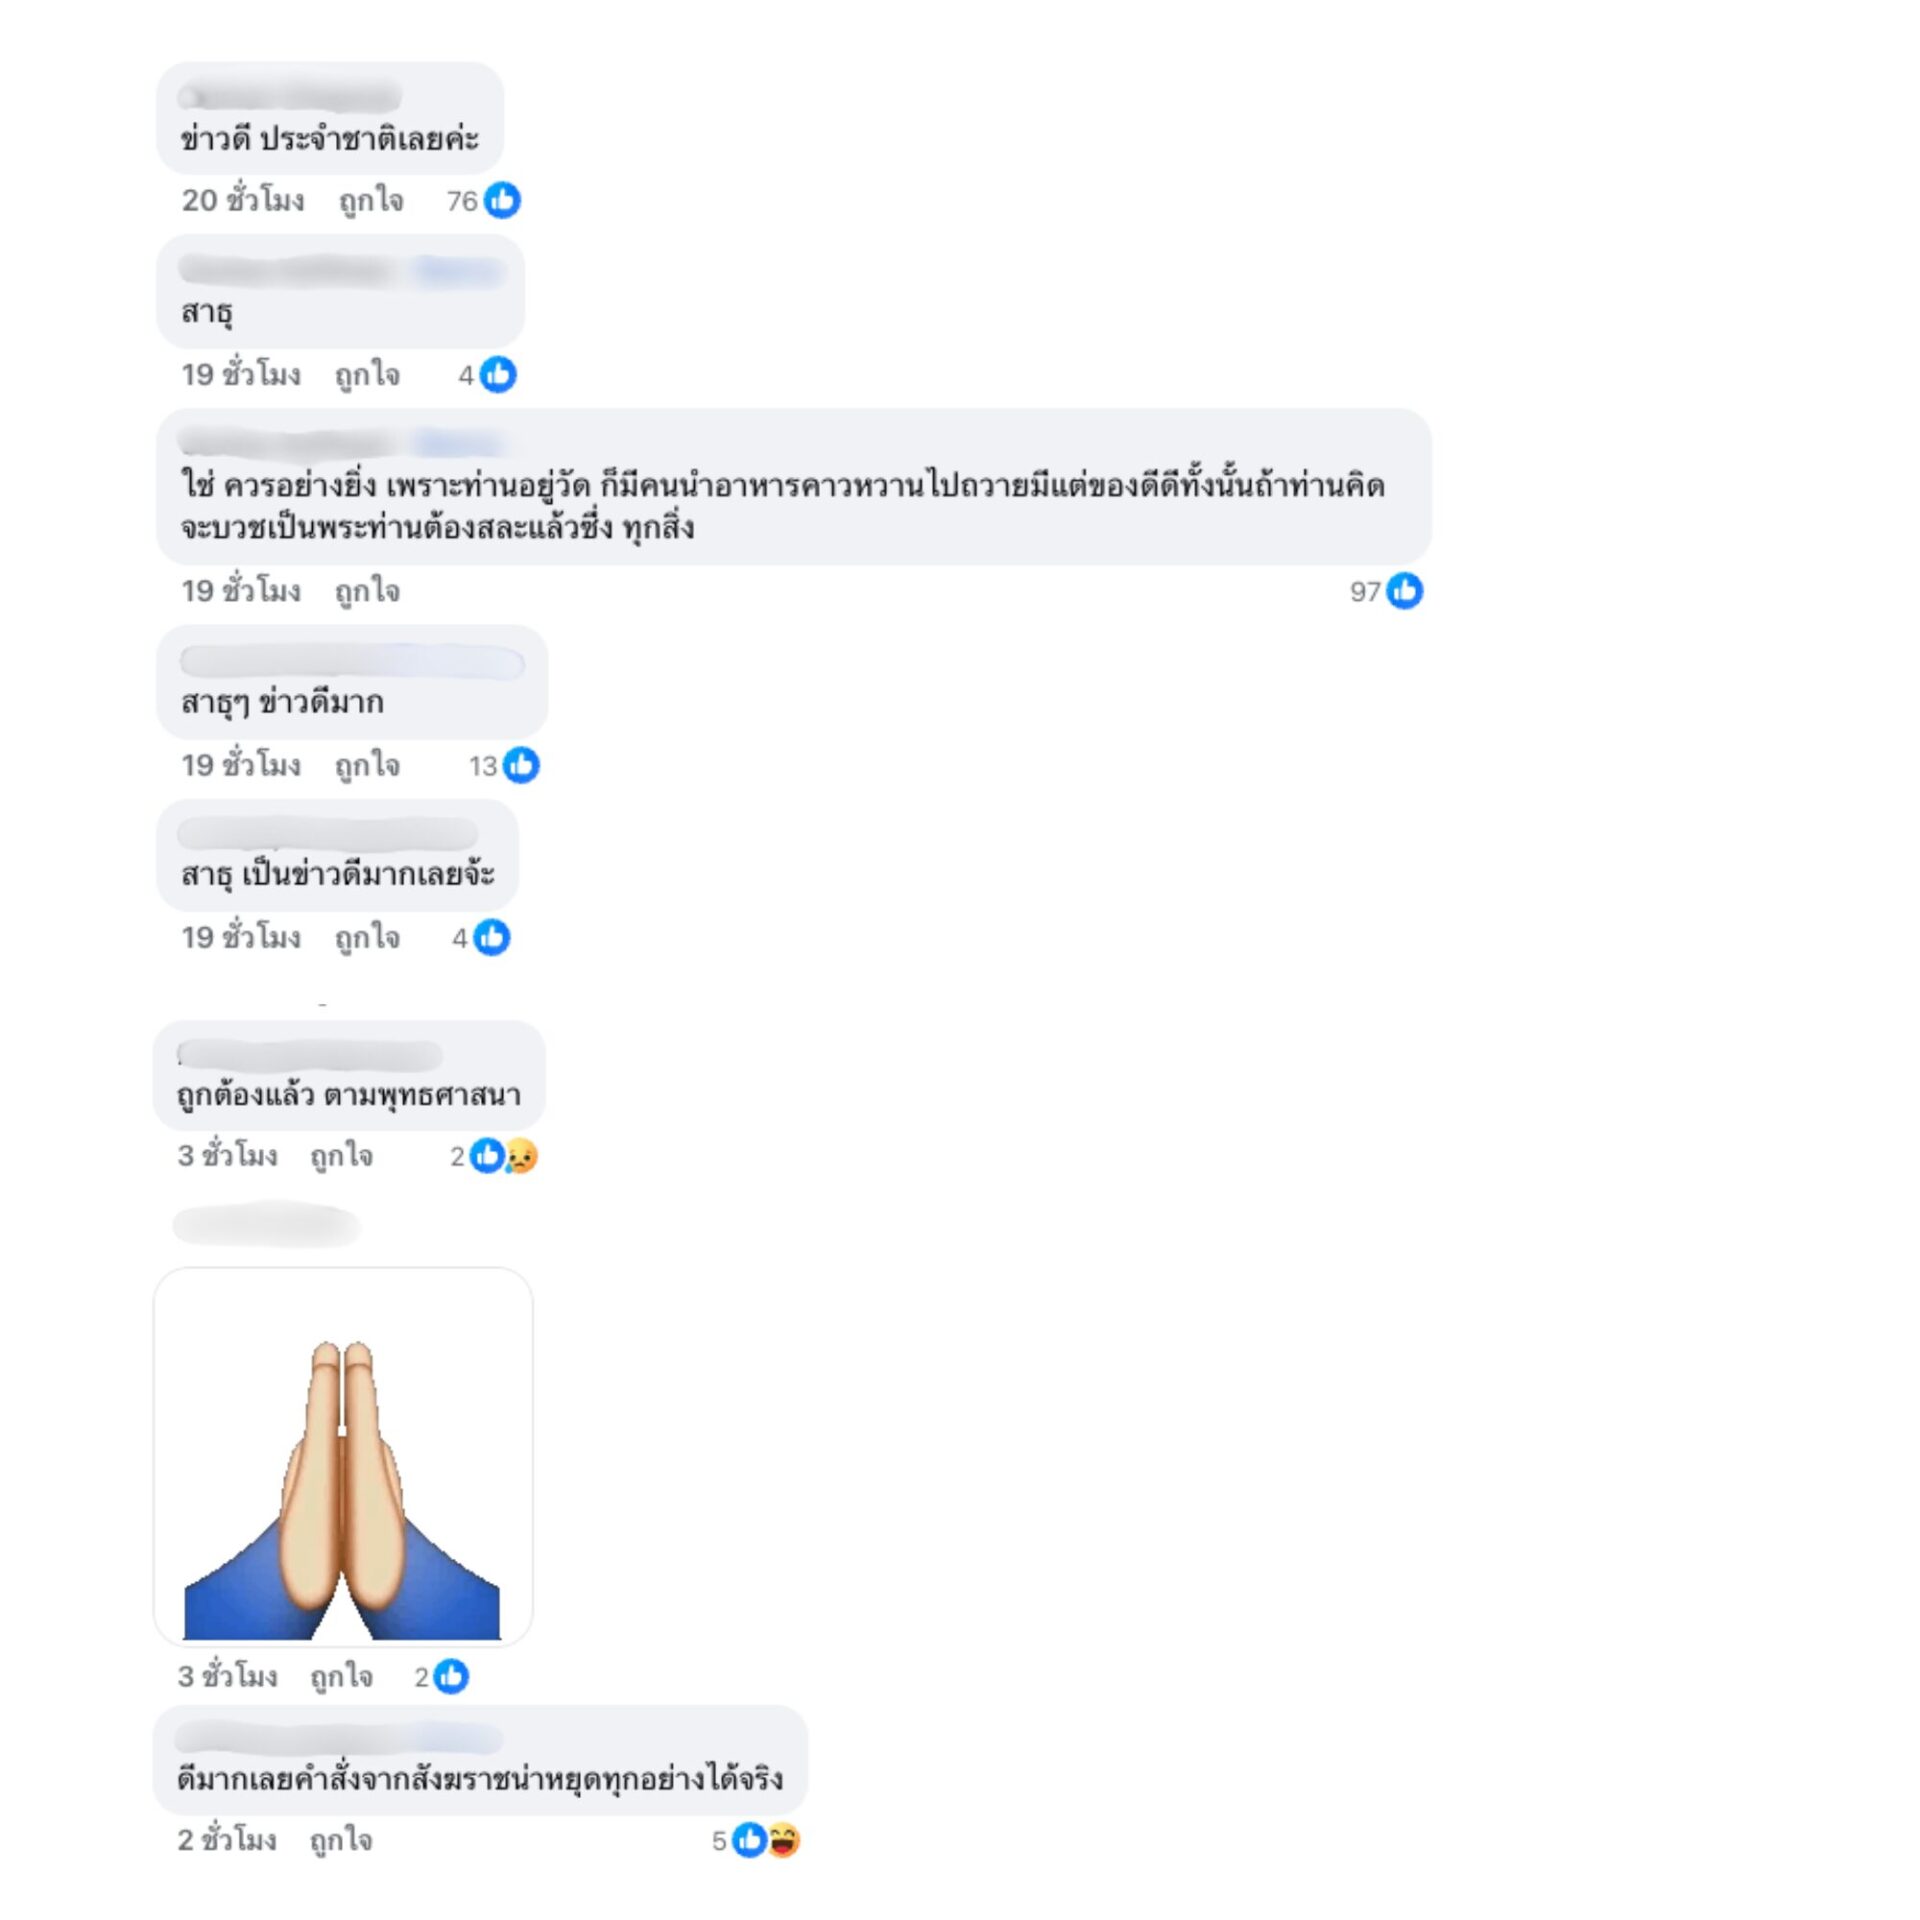
Task: Click like reaction under praying hands sticker
Action: pyautogui.click(x=451, y=1676)
